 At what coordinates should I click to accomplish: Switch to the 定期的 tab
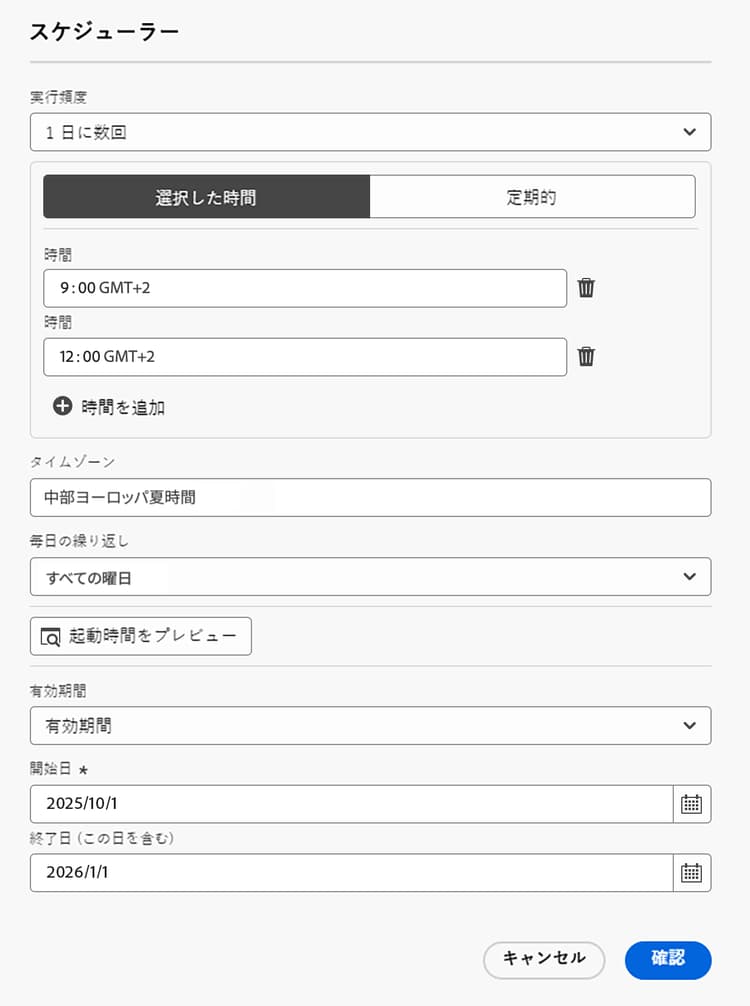[533, 196]
